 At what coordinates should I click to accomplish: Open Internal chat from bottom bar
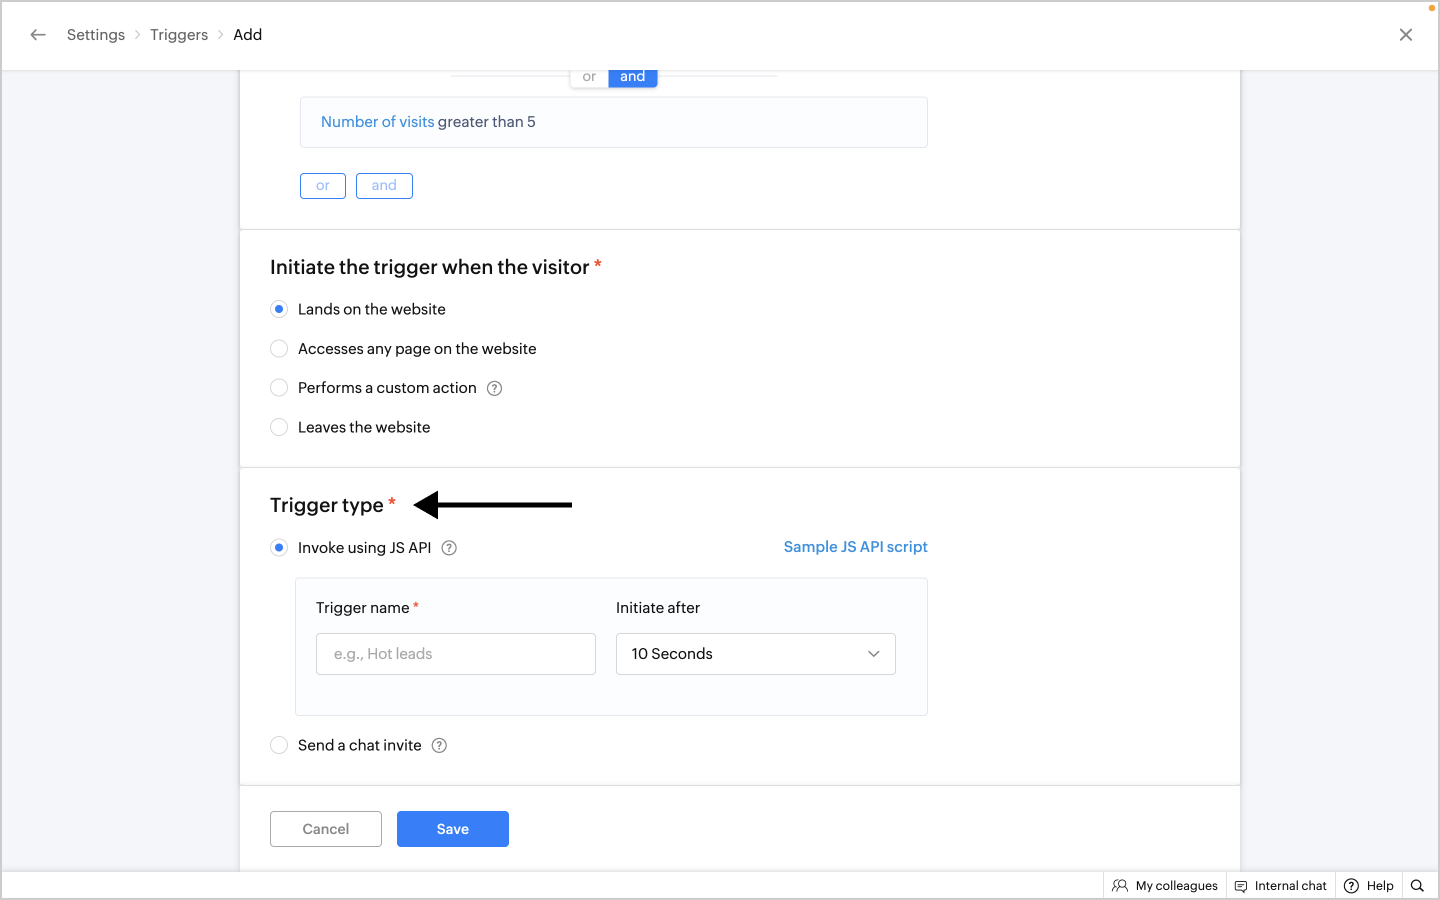(1281, 886)
